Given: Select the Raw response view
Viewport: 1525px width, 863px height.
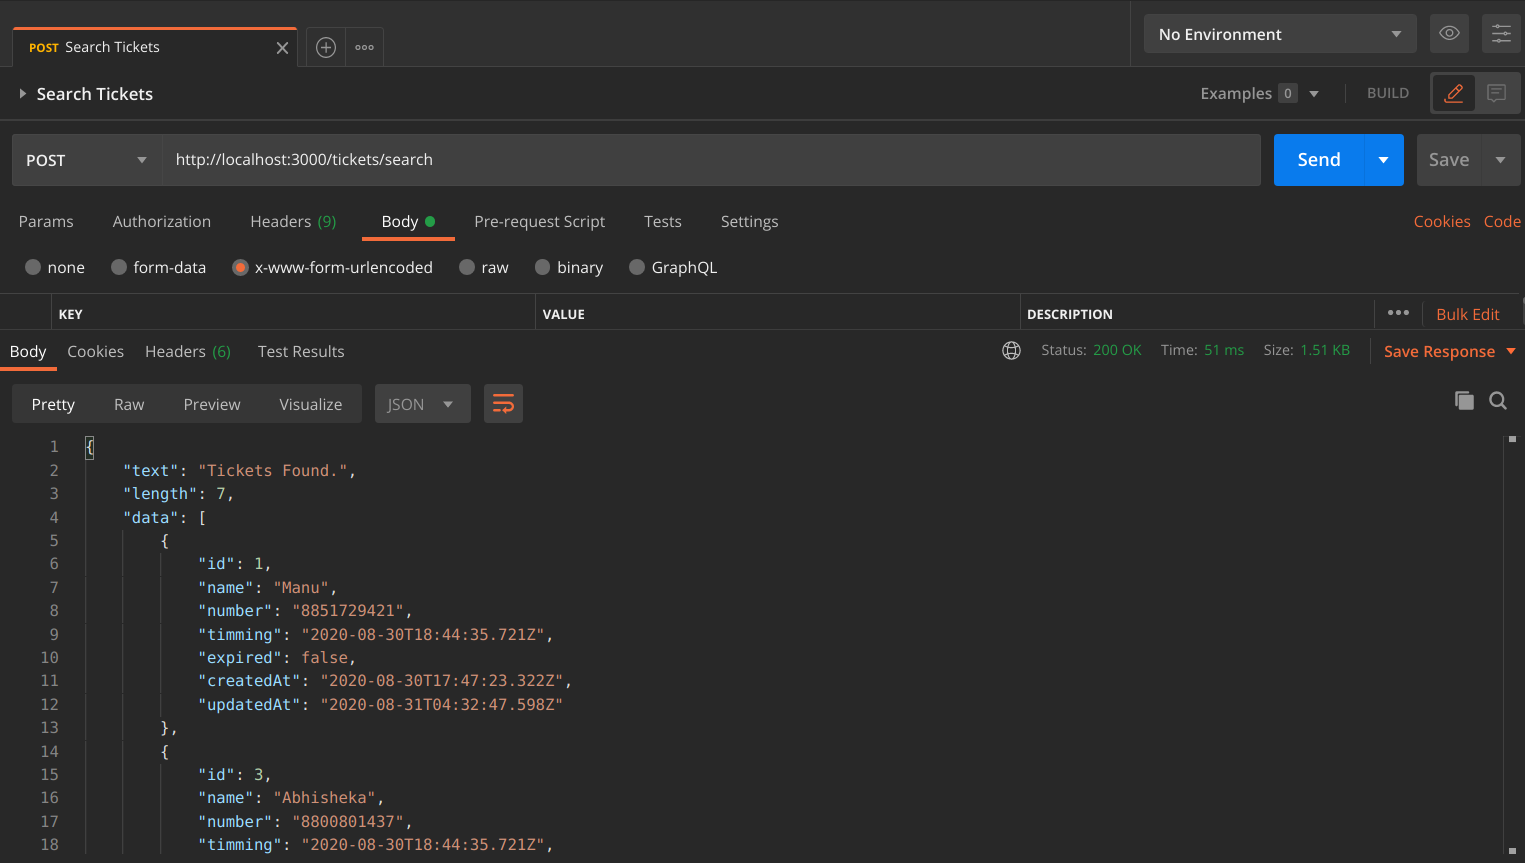Looking at the screenshot, I should (x=129, y=404).
